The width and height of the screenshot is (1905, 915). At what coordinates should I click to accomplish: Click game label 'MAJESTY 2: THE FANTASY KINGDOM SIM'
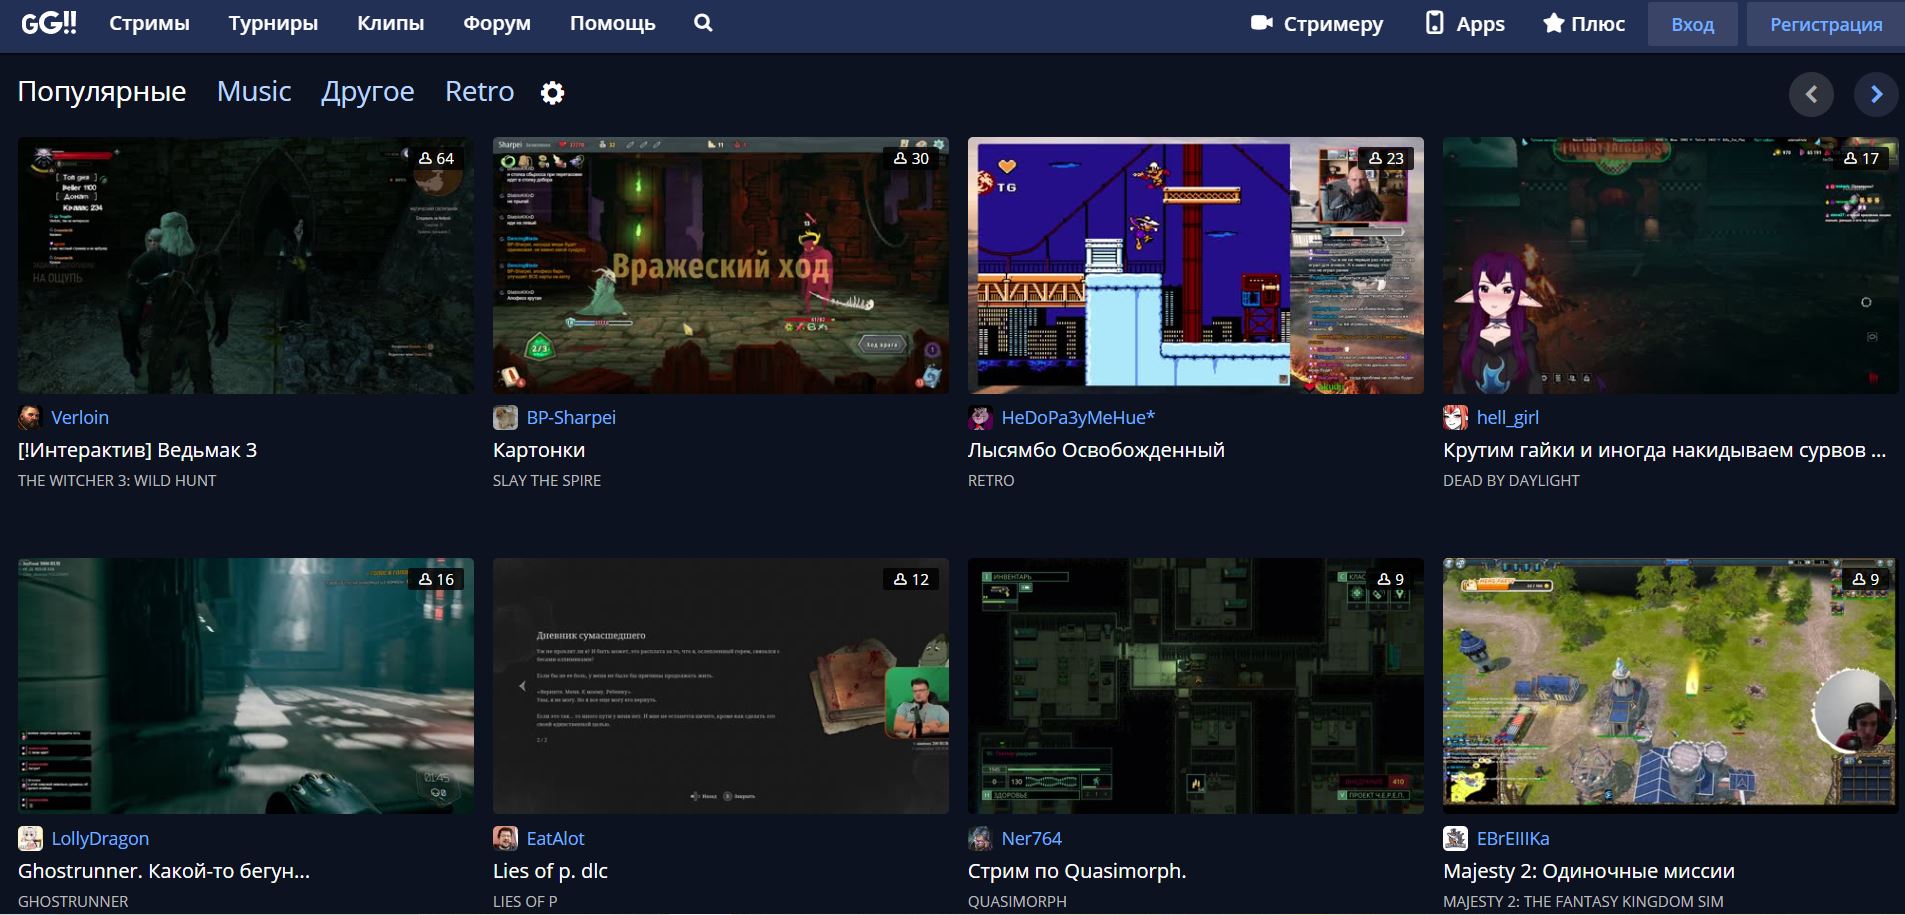tap(1583, 901)
